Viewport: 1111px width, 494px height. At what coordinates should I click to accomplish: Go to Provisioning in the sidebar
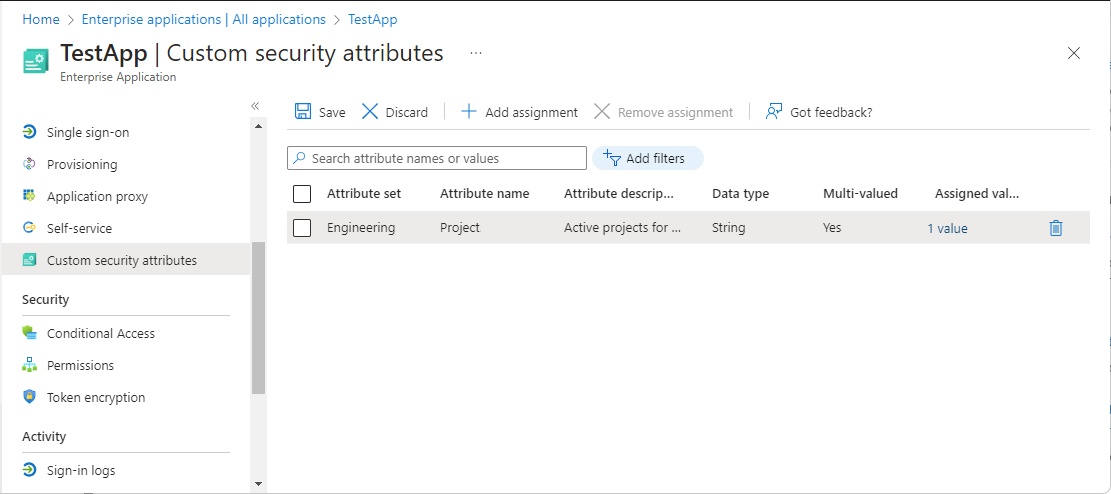pyautogui.click(x=82, y=164)
